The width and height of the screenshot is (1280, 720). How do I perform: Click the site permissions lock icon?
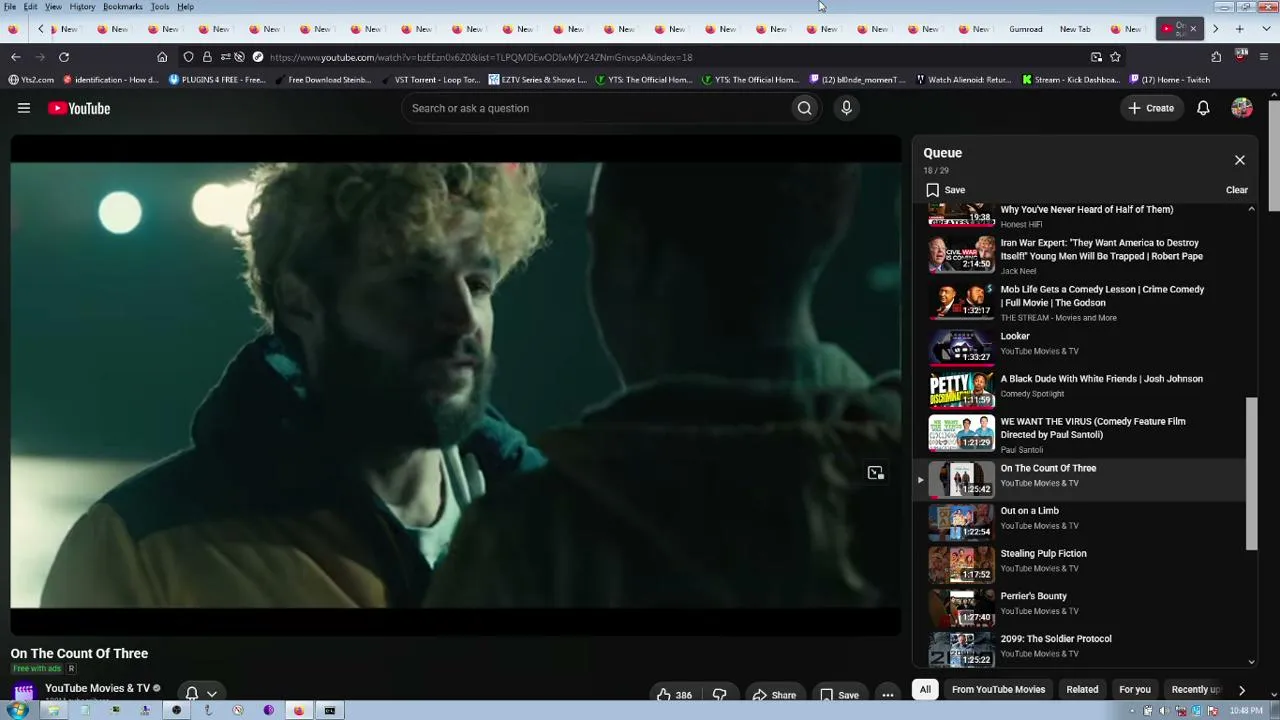coord(207,57)
